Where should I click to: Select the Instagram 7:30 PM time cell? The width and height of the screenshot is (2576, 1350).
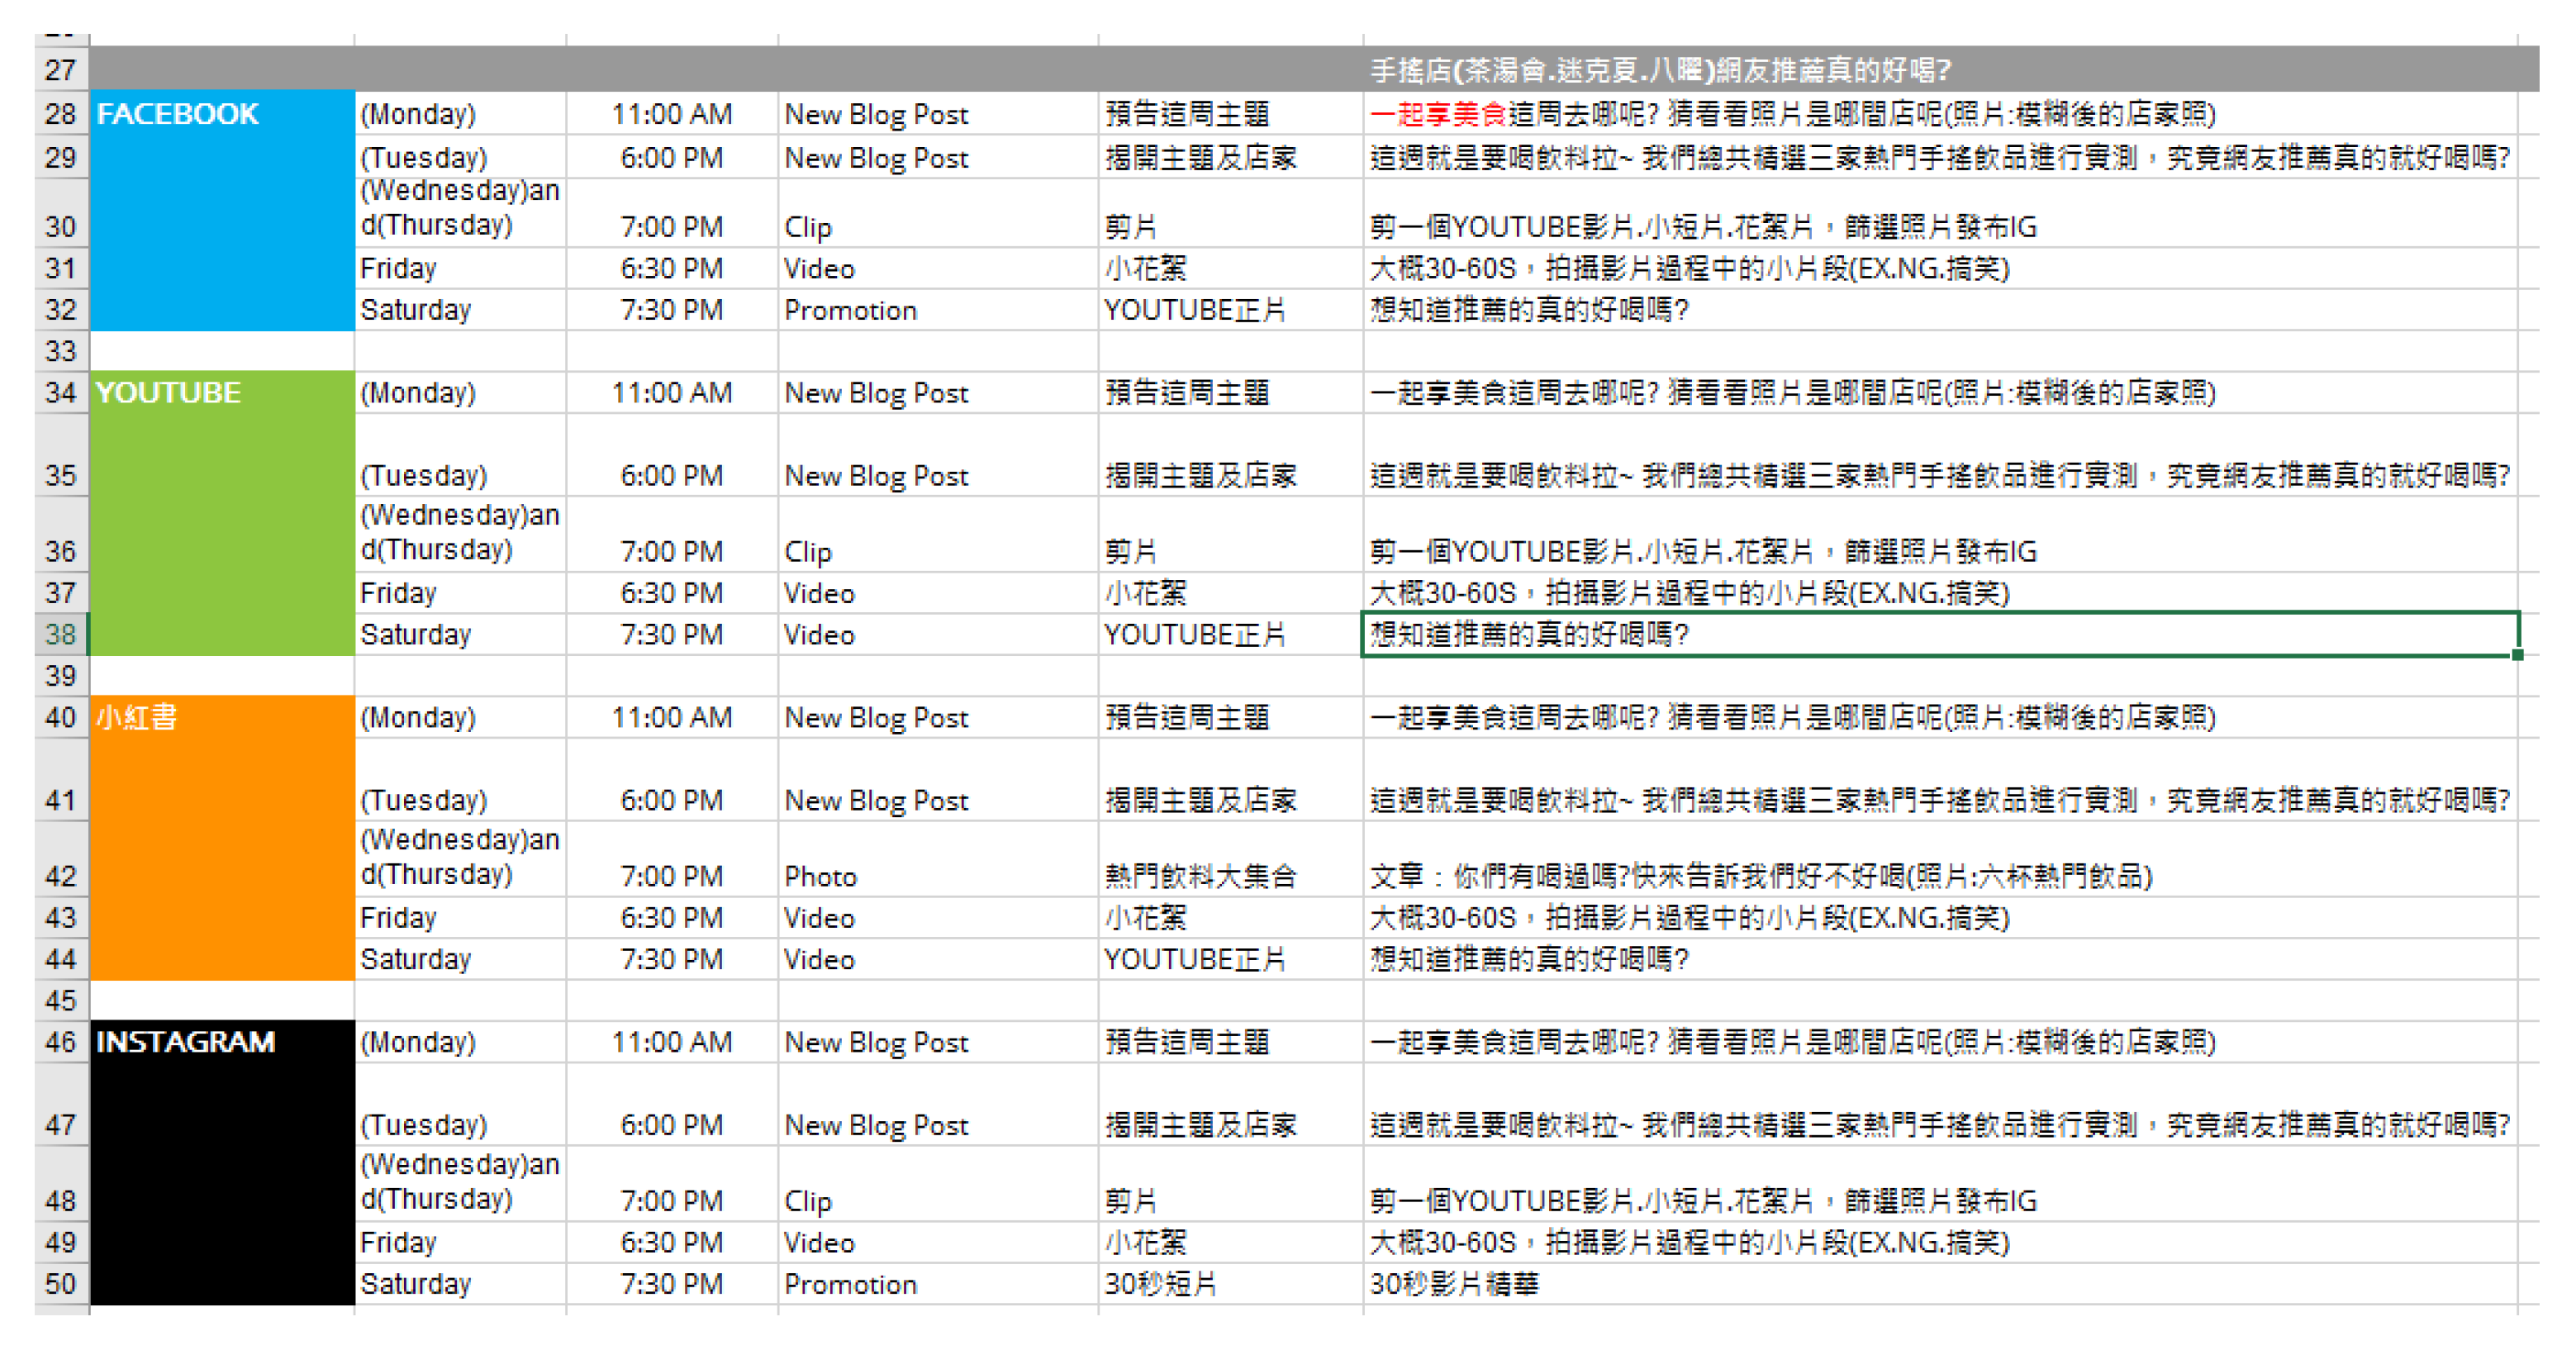[671, 1284]
